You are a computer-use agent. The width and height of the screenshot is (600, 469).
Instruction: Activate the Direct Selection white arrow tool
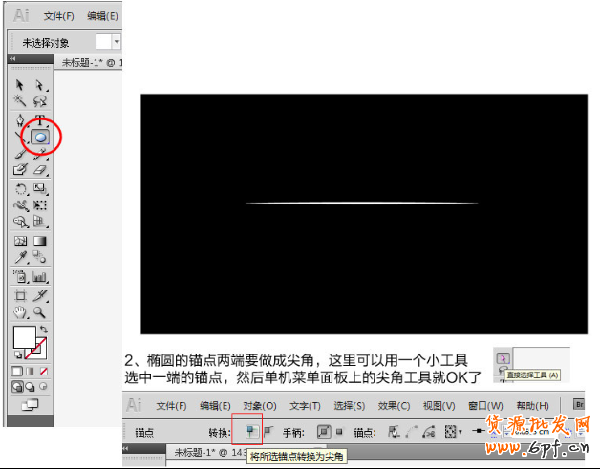pyautogui.click(x=41, y=85)
